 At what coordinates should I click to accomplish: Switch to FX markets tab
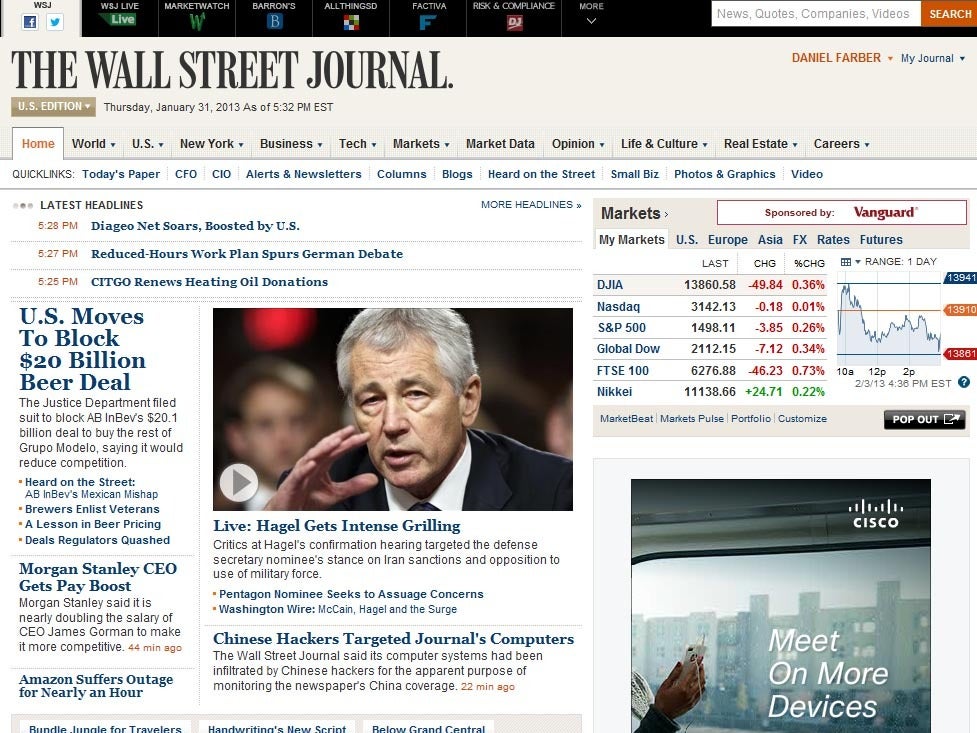click(799, 240)
